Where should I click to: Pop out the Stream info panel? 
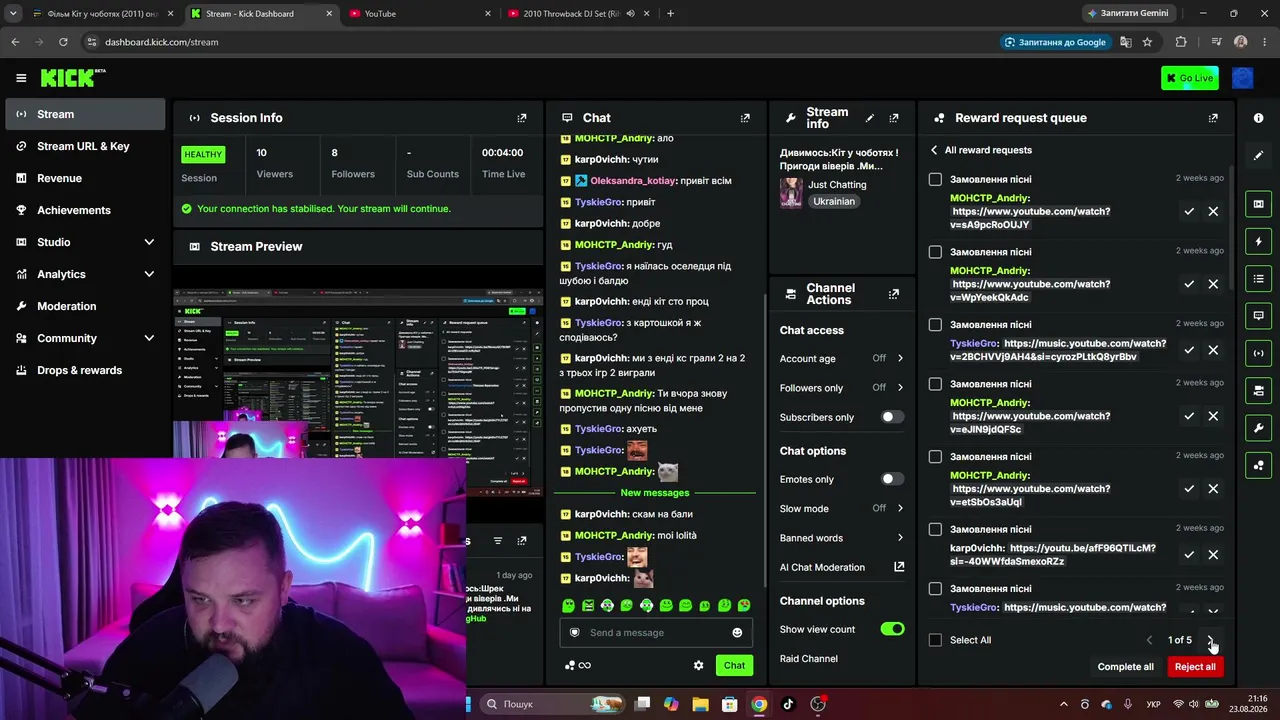pyautogui.click(x=894, y=118)
